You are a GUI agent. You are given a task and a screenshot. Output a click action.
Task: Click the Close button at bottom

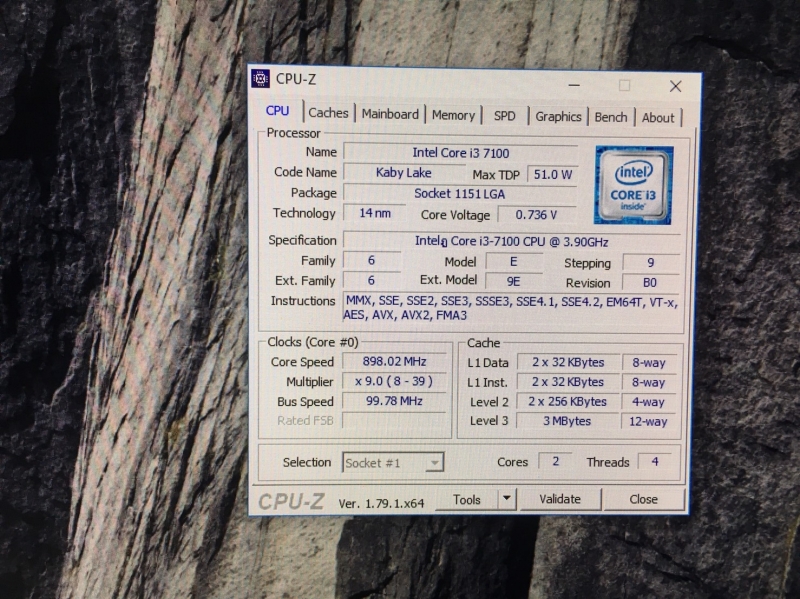click(x=643, y=499)
